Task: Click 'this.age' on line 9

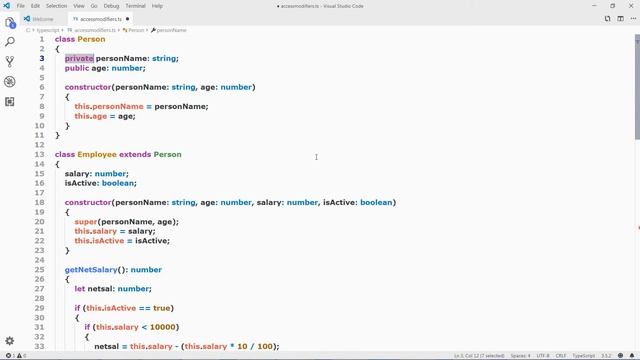Action: 91,116
